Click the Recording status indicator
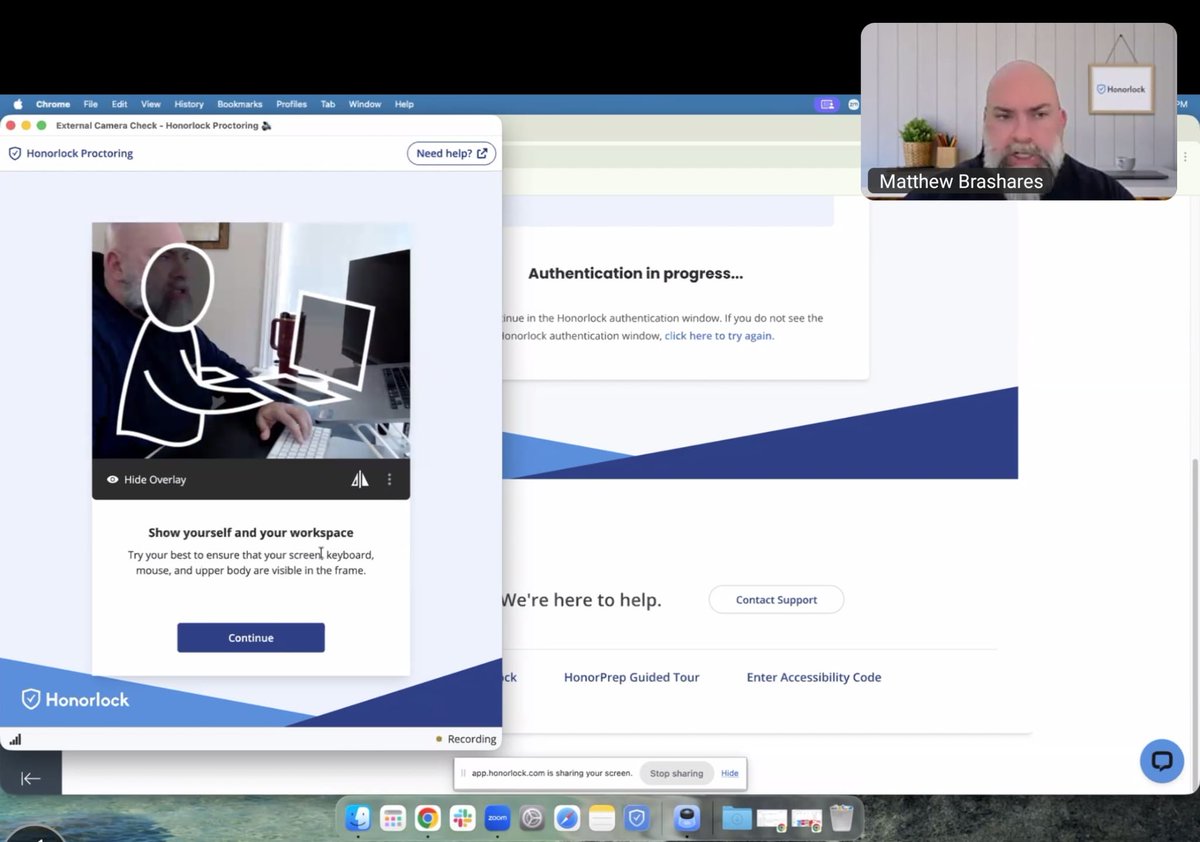The width and height of the screenshot is (1200, 842). click(x=466, y=739)
